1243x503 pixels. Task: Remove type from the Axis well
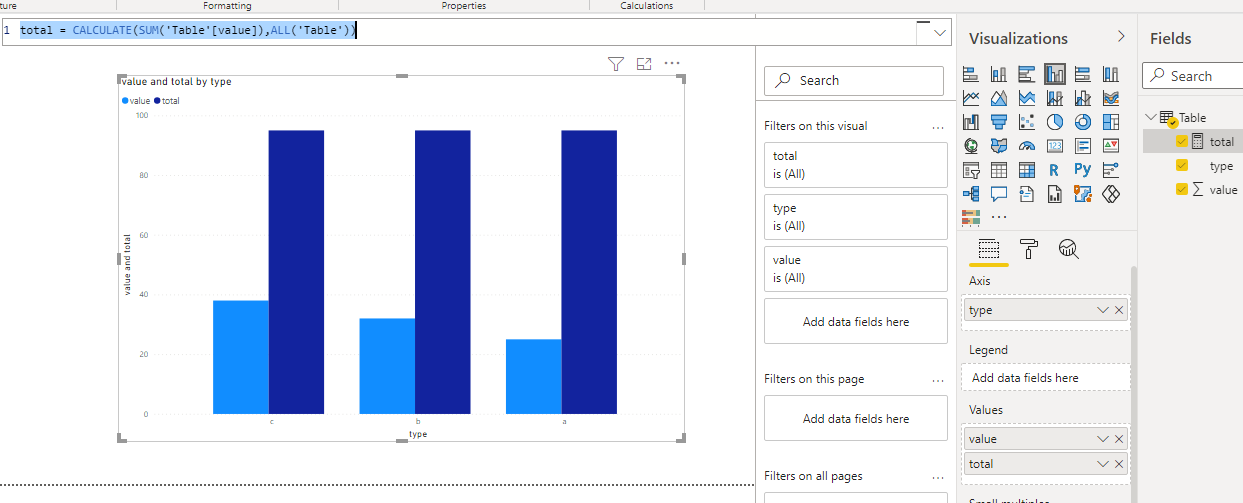(x=1119, y=310)
